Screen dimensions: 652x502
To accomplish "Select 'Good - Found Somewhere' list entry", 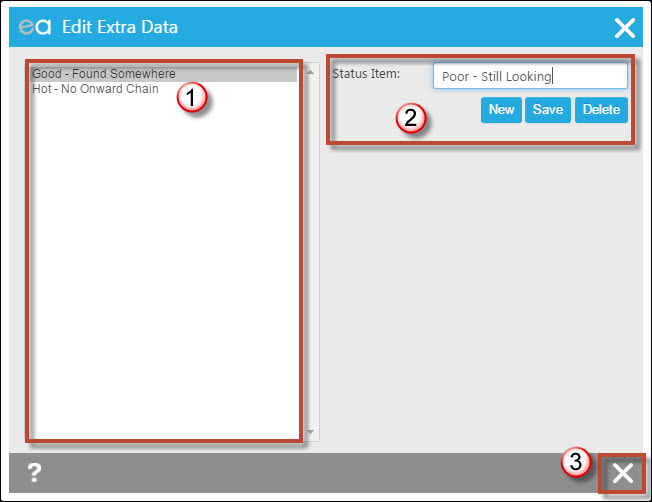I will click(164, 74).
